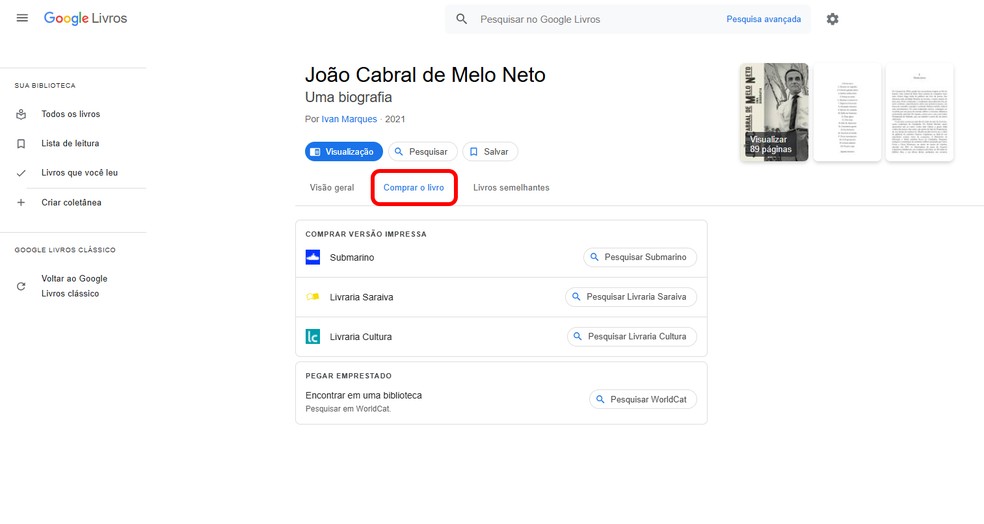The image size is (984, 524).
Task: Open the table of contents page thumbnail
Action: 847,112
